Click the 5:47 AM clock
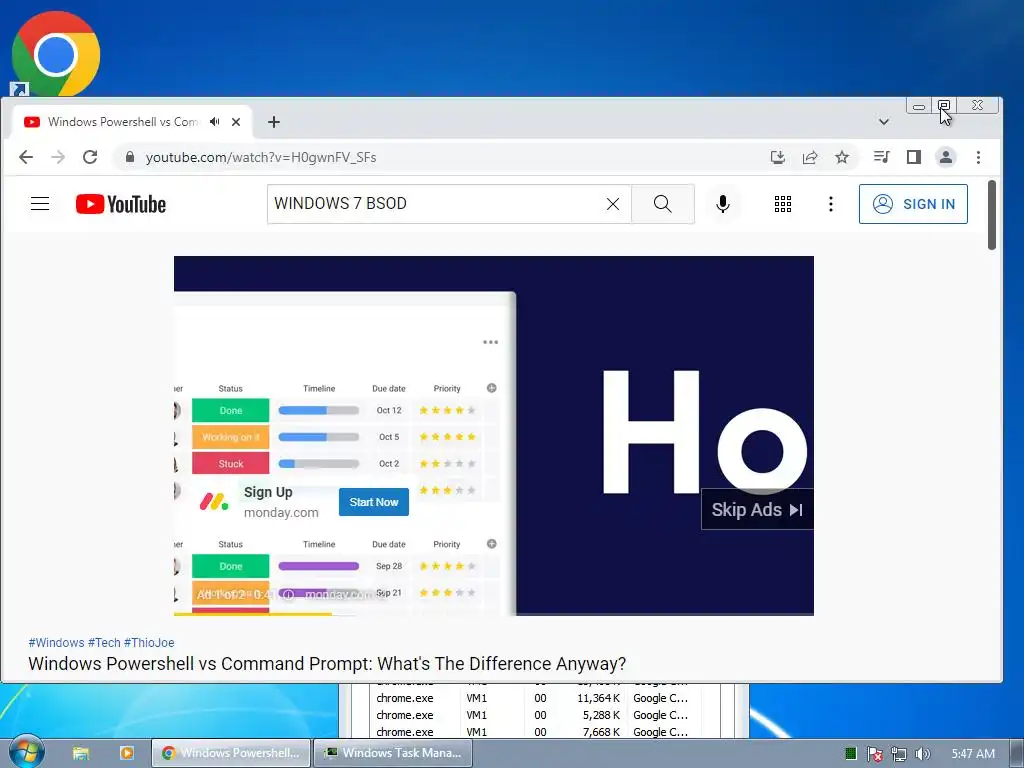The image size is (1024, 768). pos(972,754)
